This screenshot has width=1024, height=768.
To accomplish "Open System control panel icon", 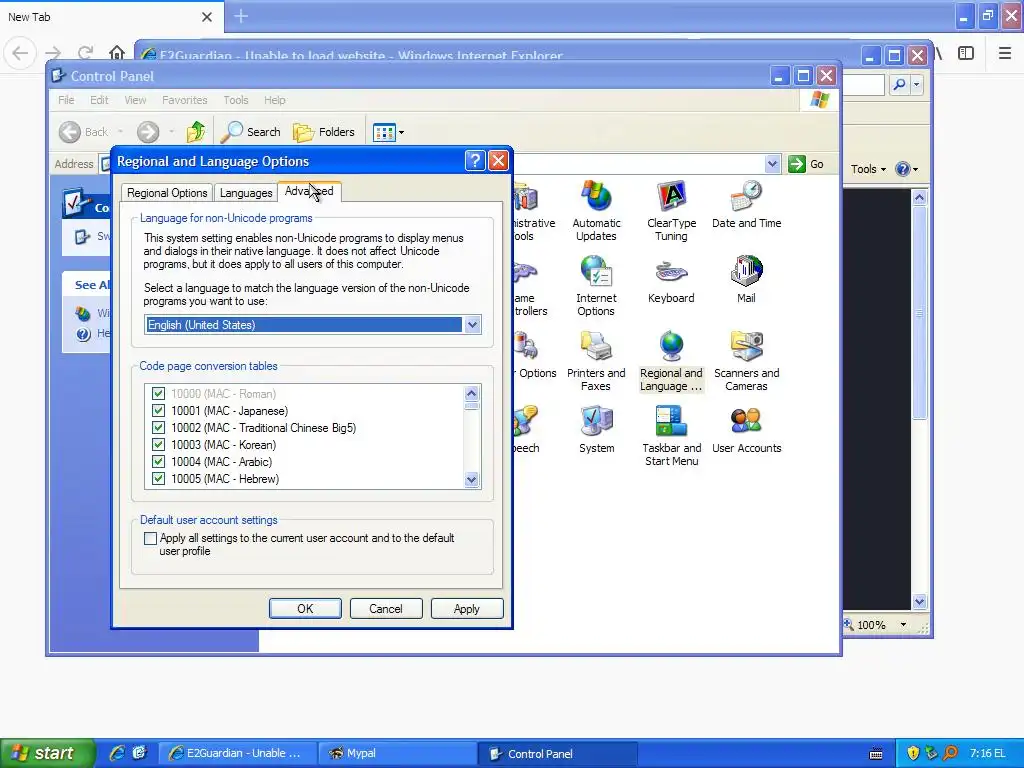I will [596, 430].
